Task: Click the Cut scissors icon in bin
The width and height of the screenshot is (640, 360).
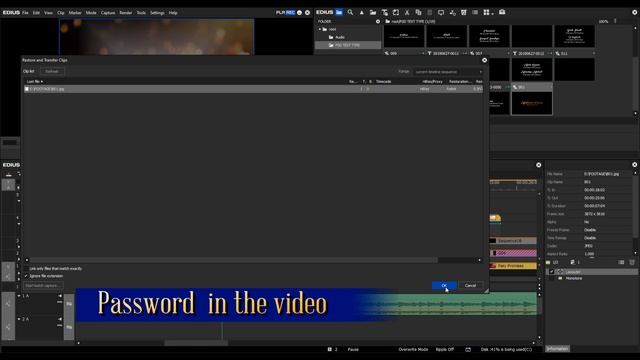Action: [x=407, y=13]
